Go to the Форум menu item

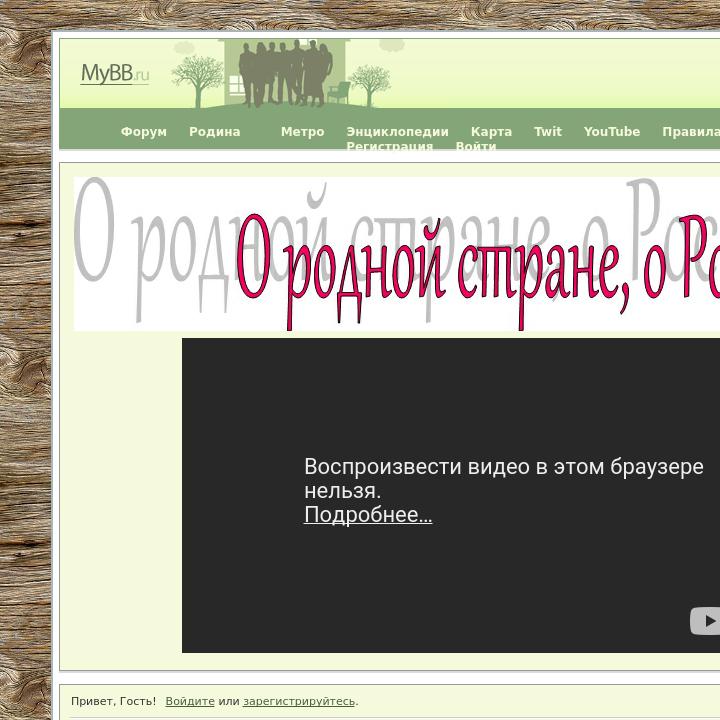tap(144, 132)
